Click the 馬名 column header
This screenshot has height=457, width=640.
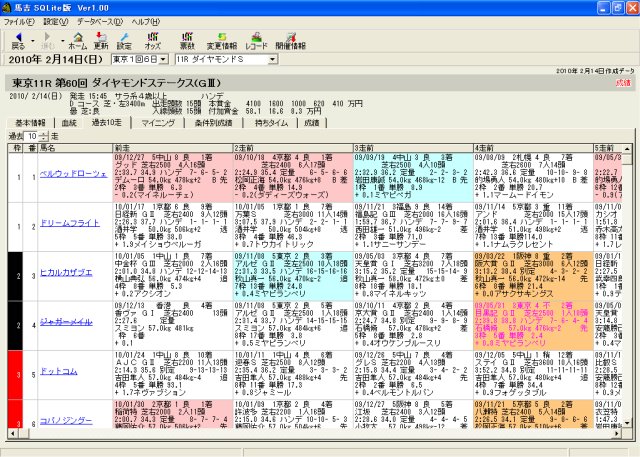75,148
